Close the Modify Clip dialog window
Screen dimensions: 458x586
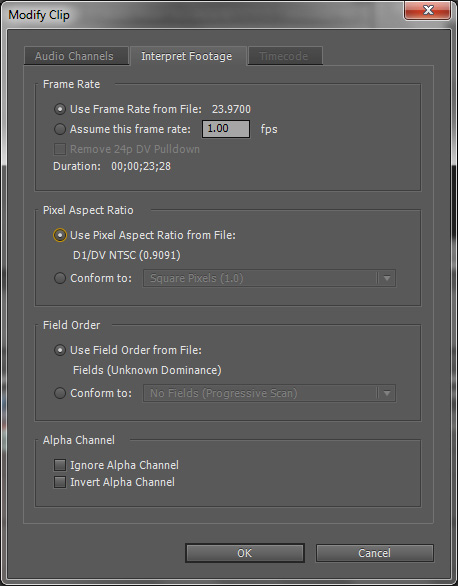(428, 10)
